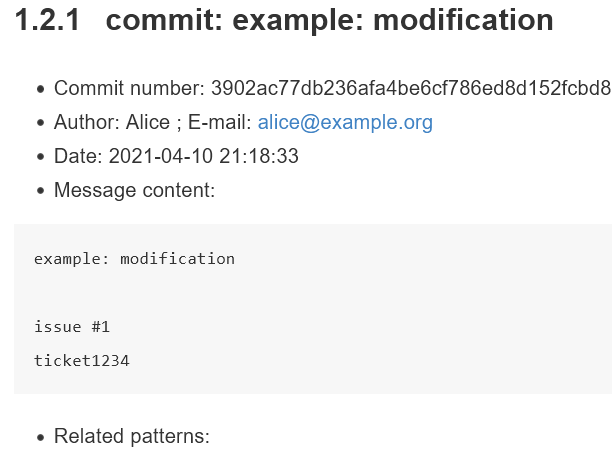Click the issue #1 line in code block
The image size is (612, 460).
72,327
